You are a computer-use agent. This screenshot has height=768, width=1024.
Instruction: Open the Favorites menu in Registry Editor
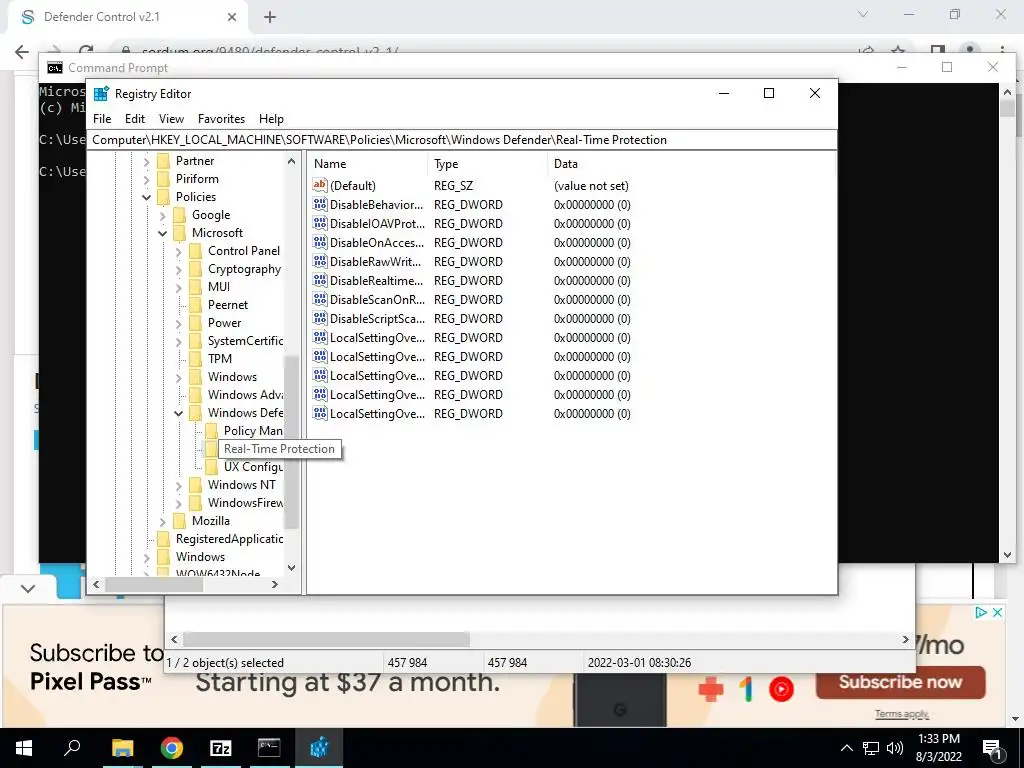pyautogui.click(x=221, y=119)
